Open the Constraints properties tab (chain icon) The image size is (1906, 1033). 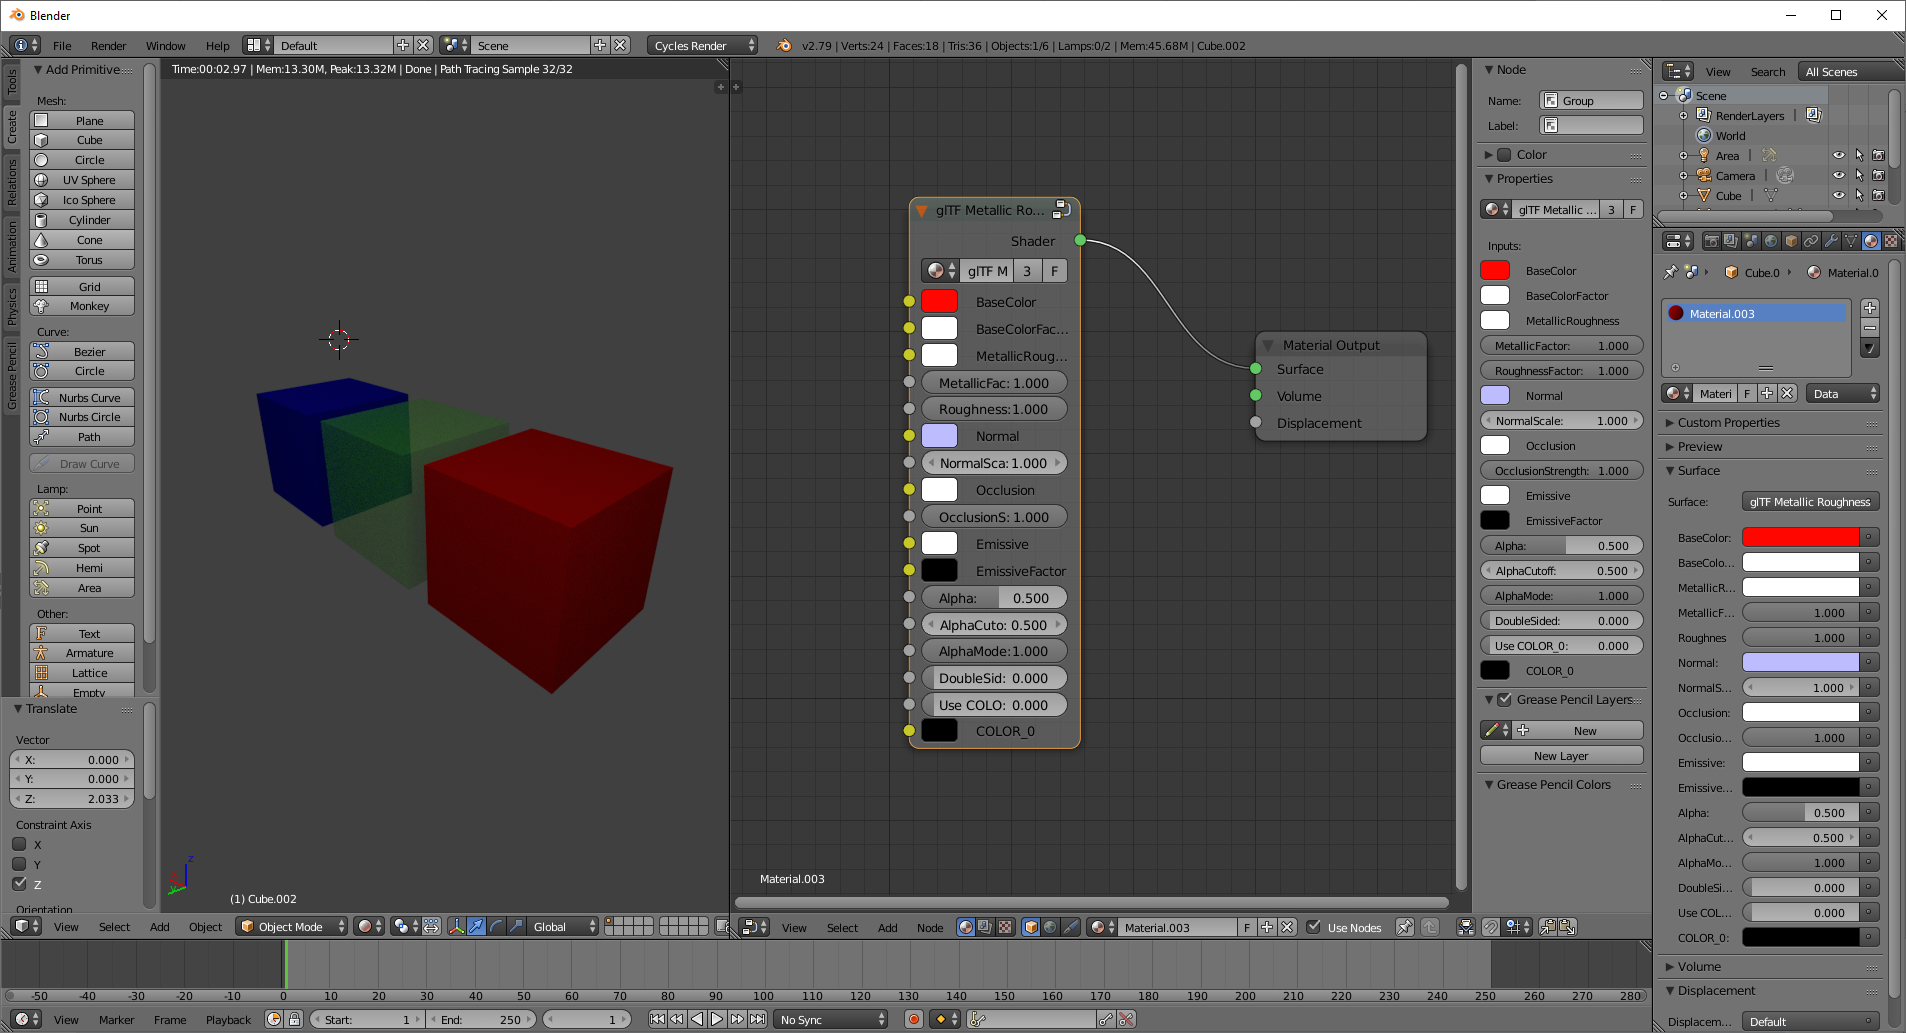click(x=1811, y=241)
